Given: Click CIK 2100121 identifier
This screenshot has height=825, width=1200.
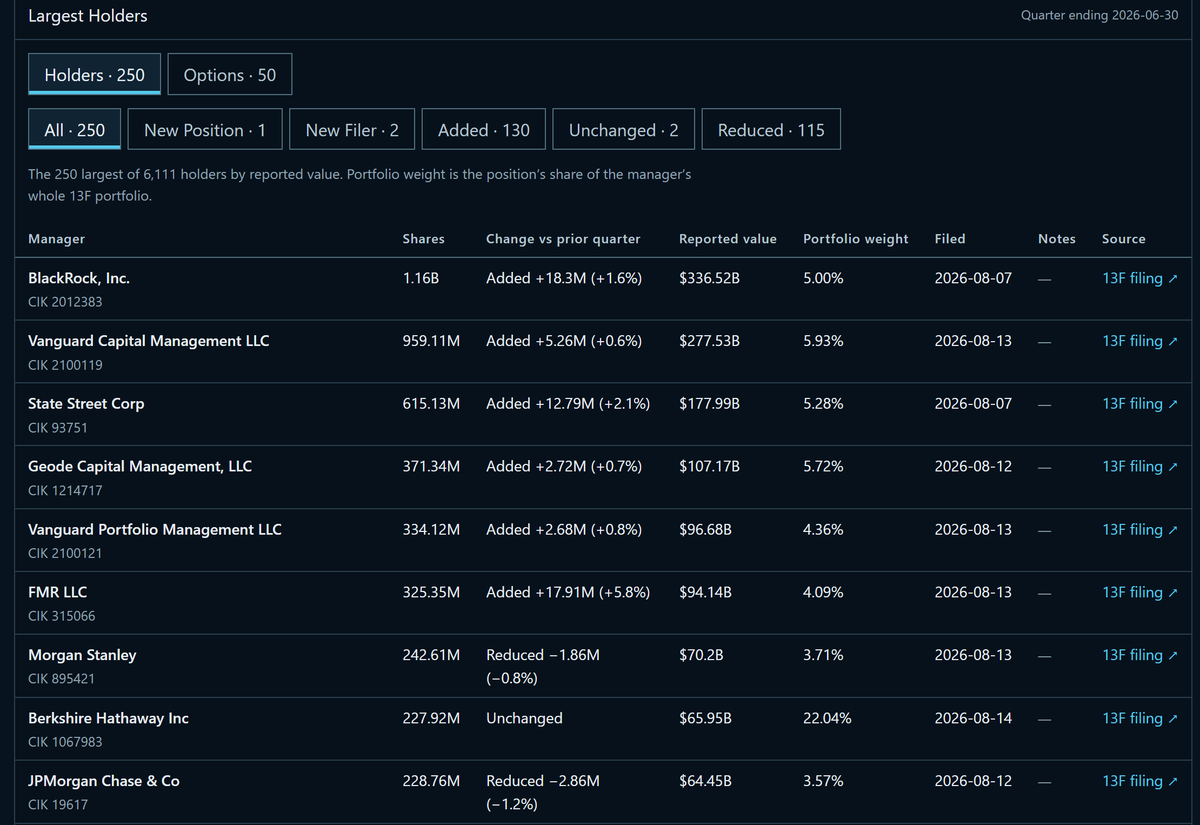Looking at the screenshot, I should [x=65, y=553].
